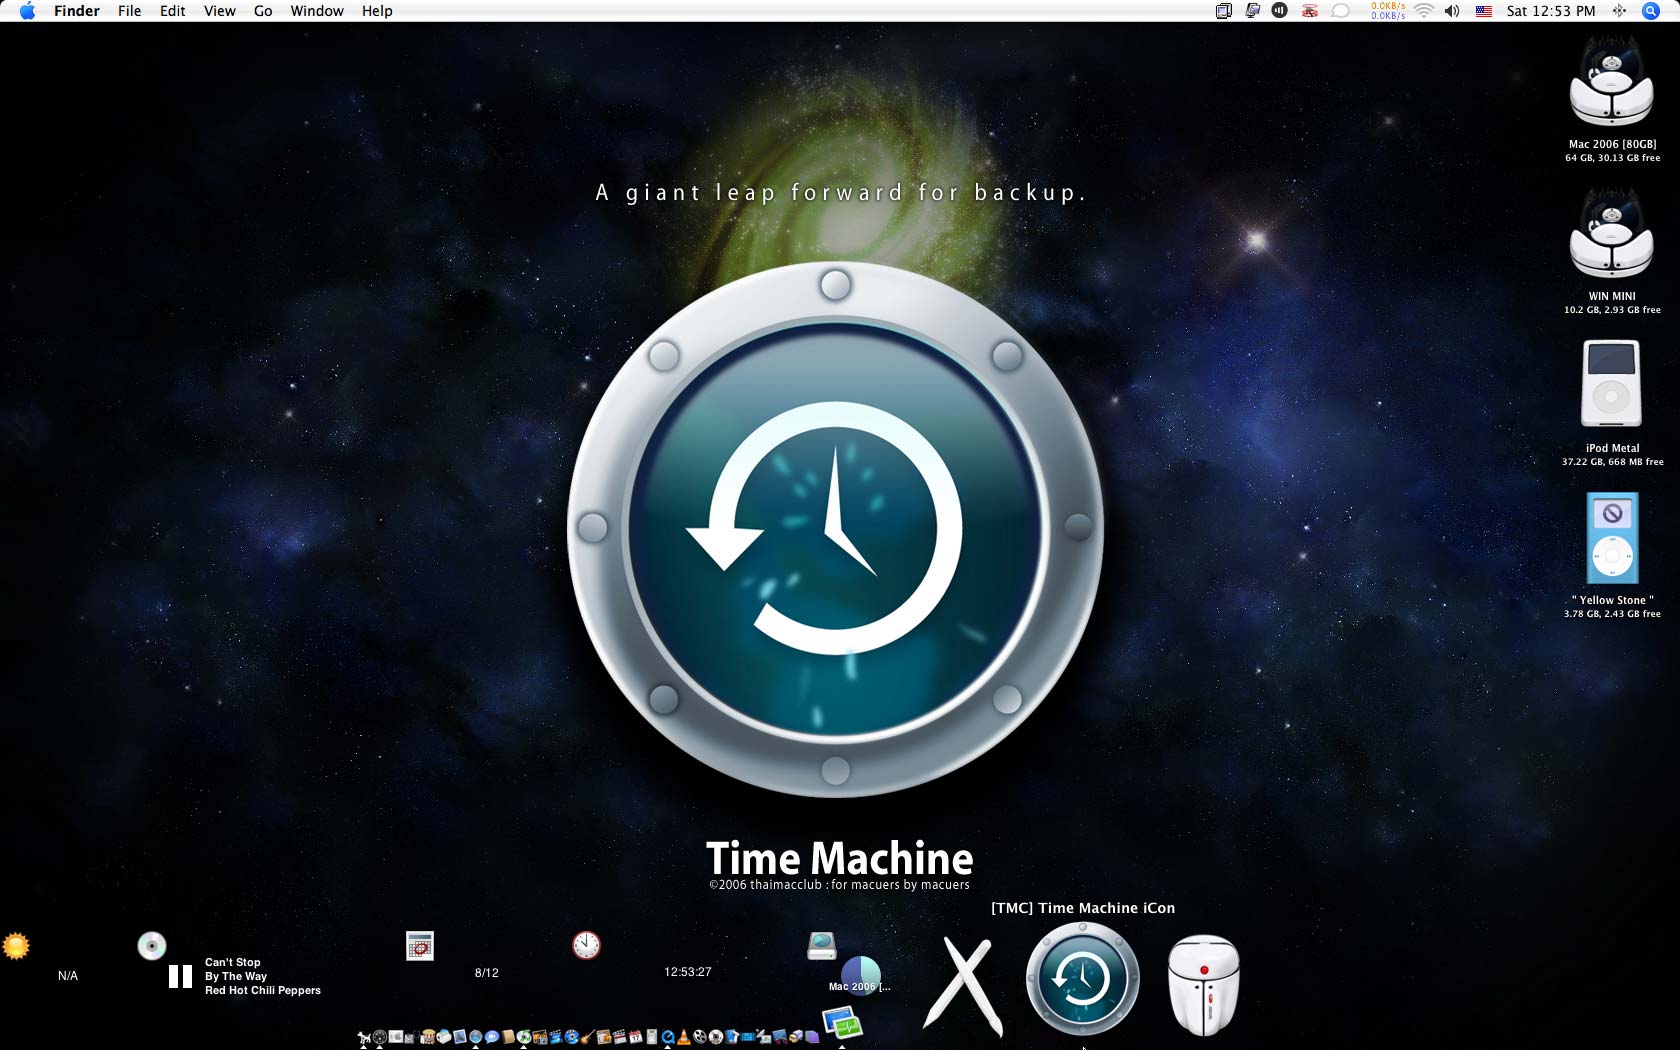
Task: Open the Finder menu
Action: [77, 11]
